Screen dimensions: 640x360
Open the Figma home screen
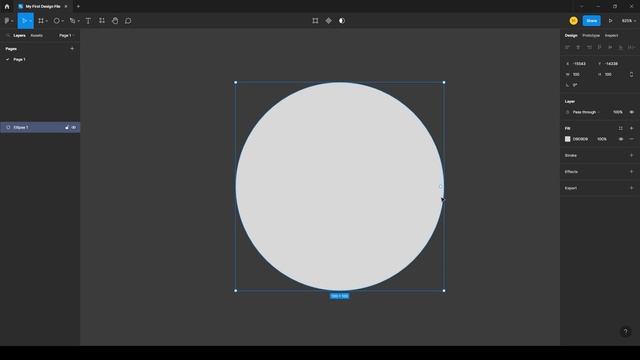pyautogui.click(x=7, y=7)
